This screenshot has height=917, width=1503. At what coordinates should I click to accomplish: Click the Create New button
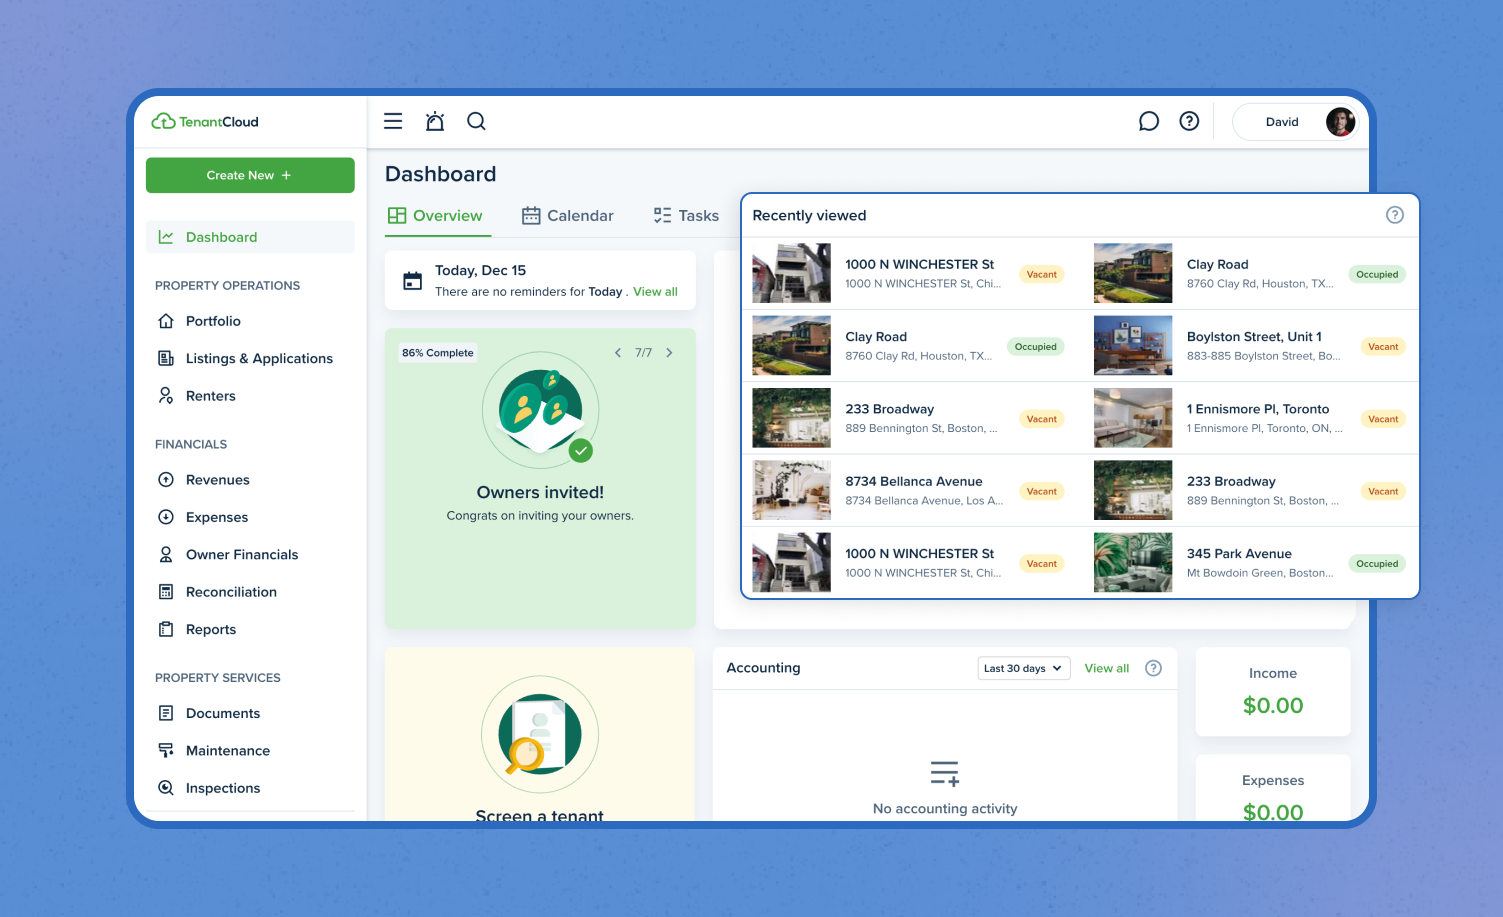pyautogui.click(x=250, y=175)
